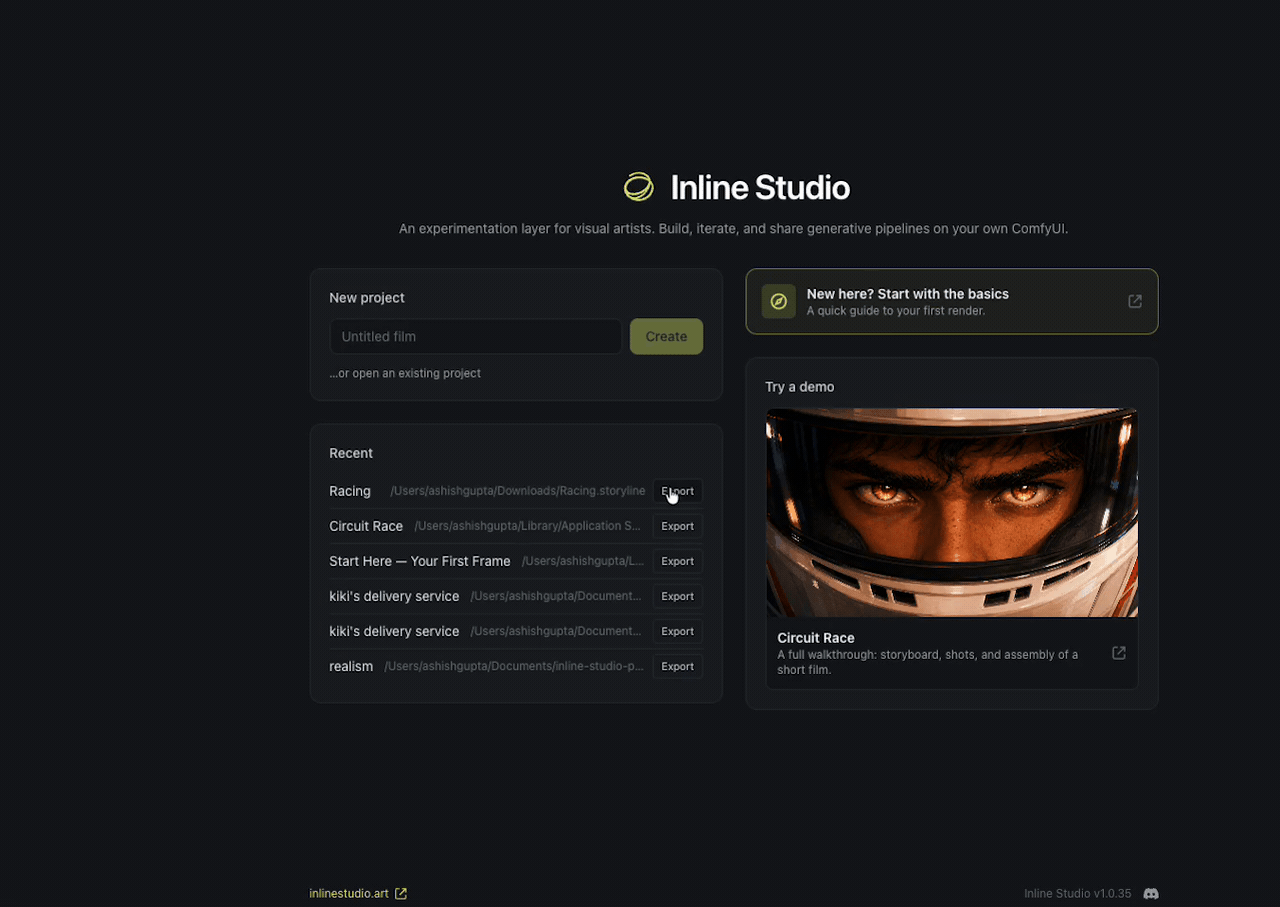This screenshot has width=1280, height=907.
Task: Click the external link icon beside the Circuit Race demo description
Action: pyautogui.click(x=1119, y=653)
